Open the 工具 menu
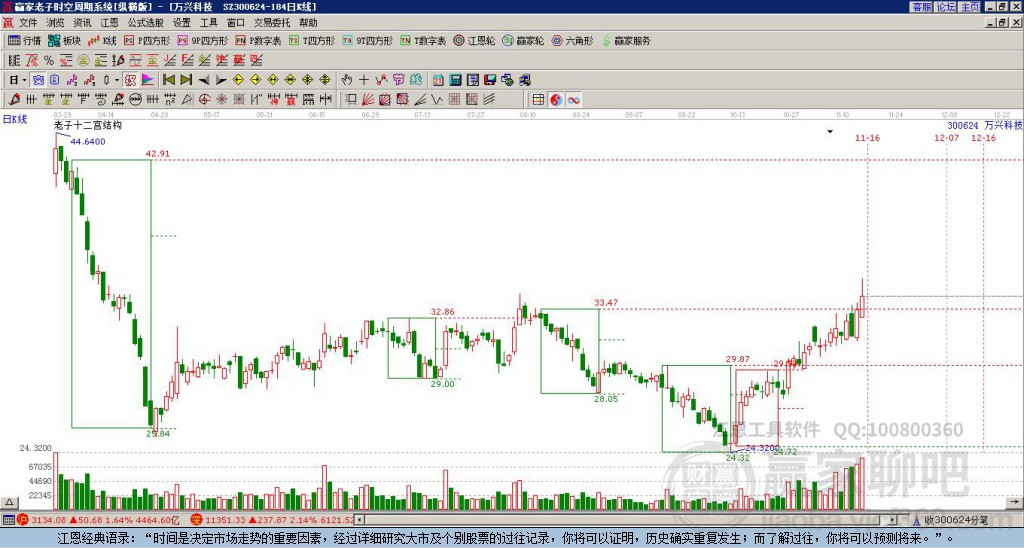The width and height of the screenshot is (1024, 548). point(208,23)
